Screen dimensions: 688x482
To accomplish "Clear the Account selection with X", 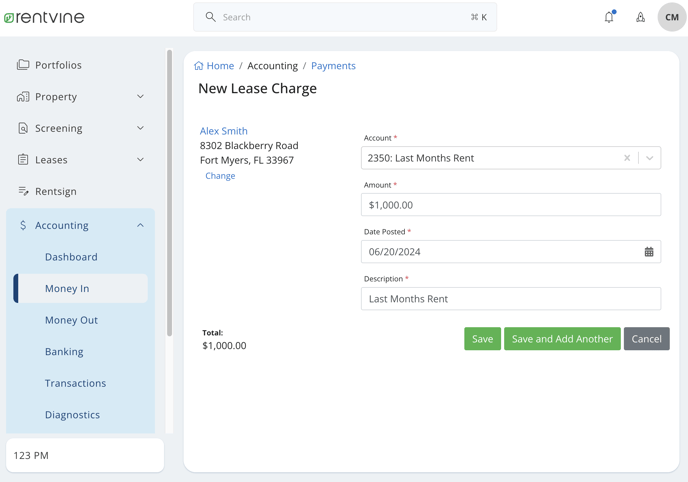I will (x=627, y=158).
